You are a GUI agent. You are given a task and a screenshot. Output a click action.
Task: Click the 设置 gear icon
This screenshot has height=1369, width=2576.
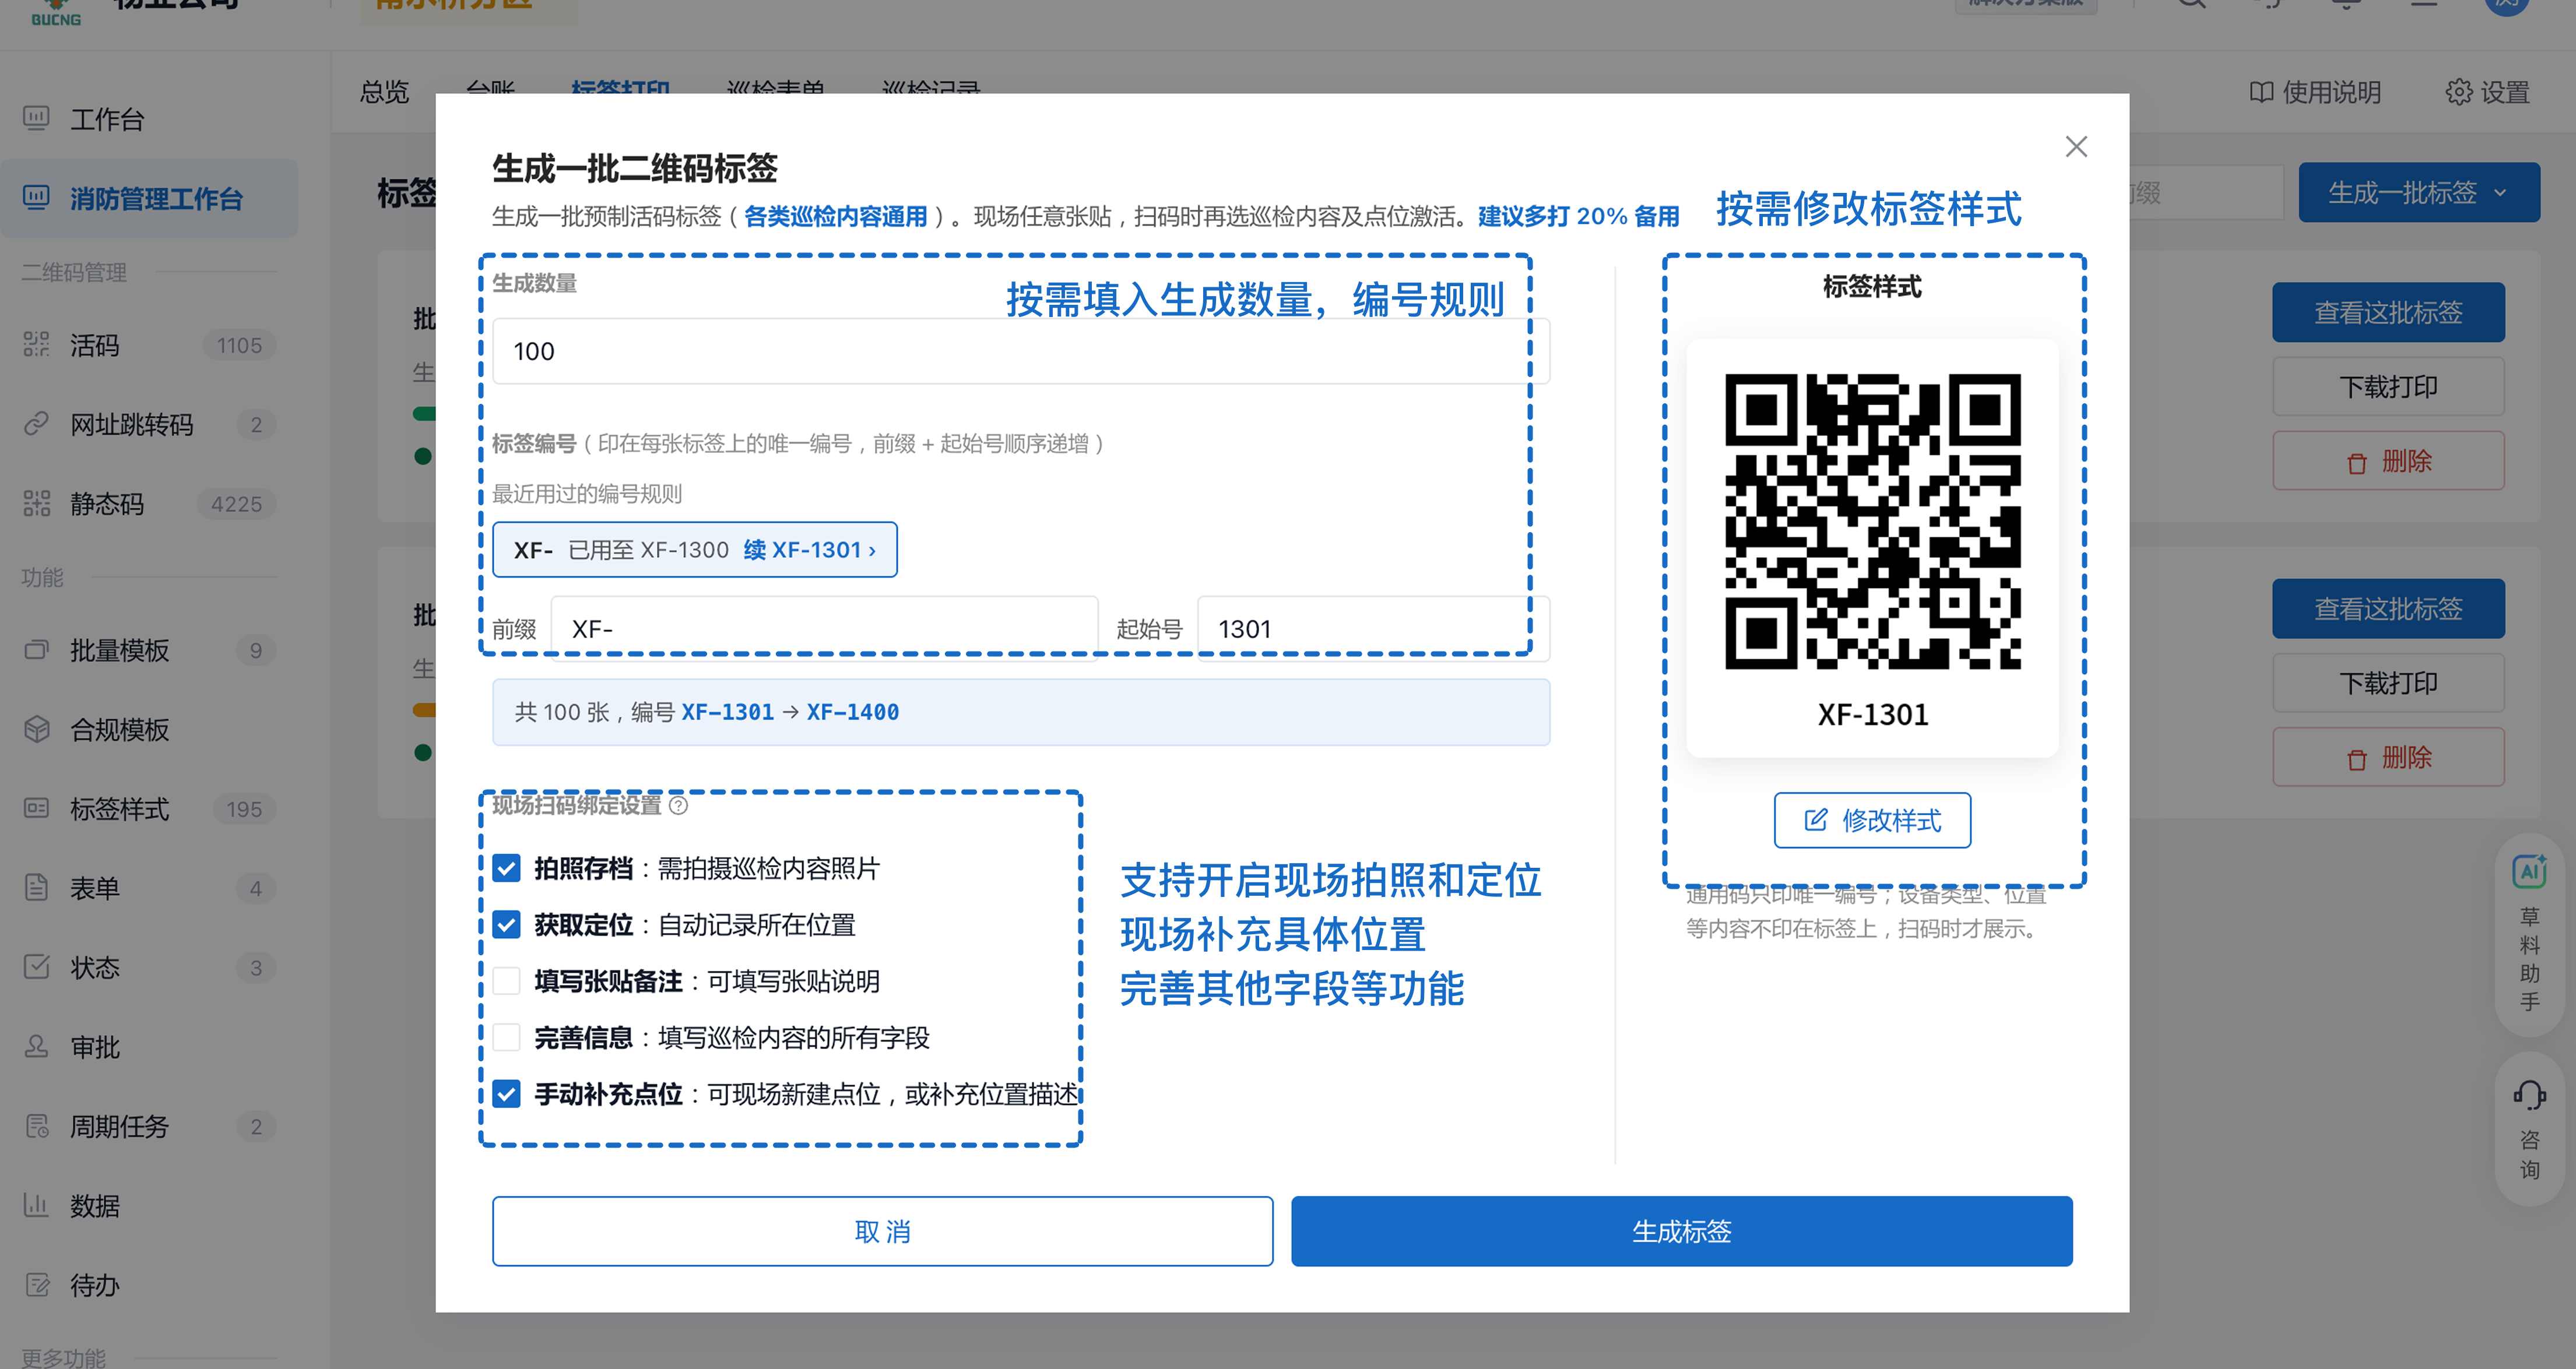pos(2459,92)
